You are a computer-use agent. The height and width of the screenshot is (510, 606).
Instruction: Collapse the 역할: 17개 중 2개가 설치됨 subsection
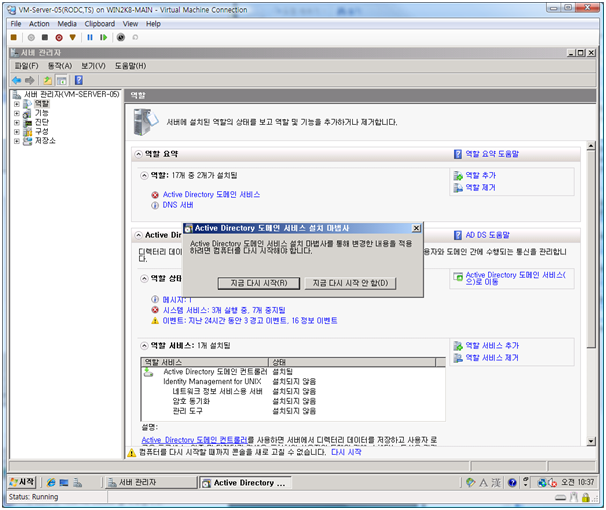pos(144,176)
